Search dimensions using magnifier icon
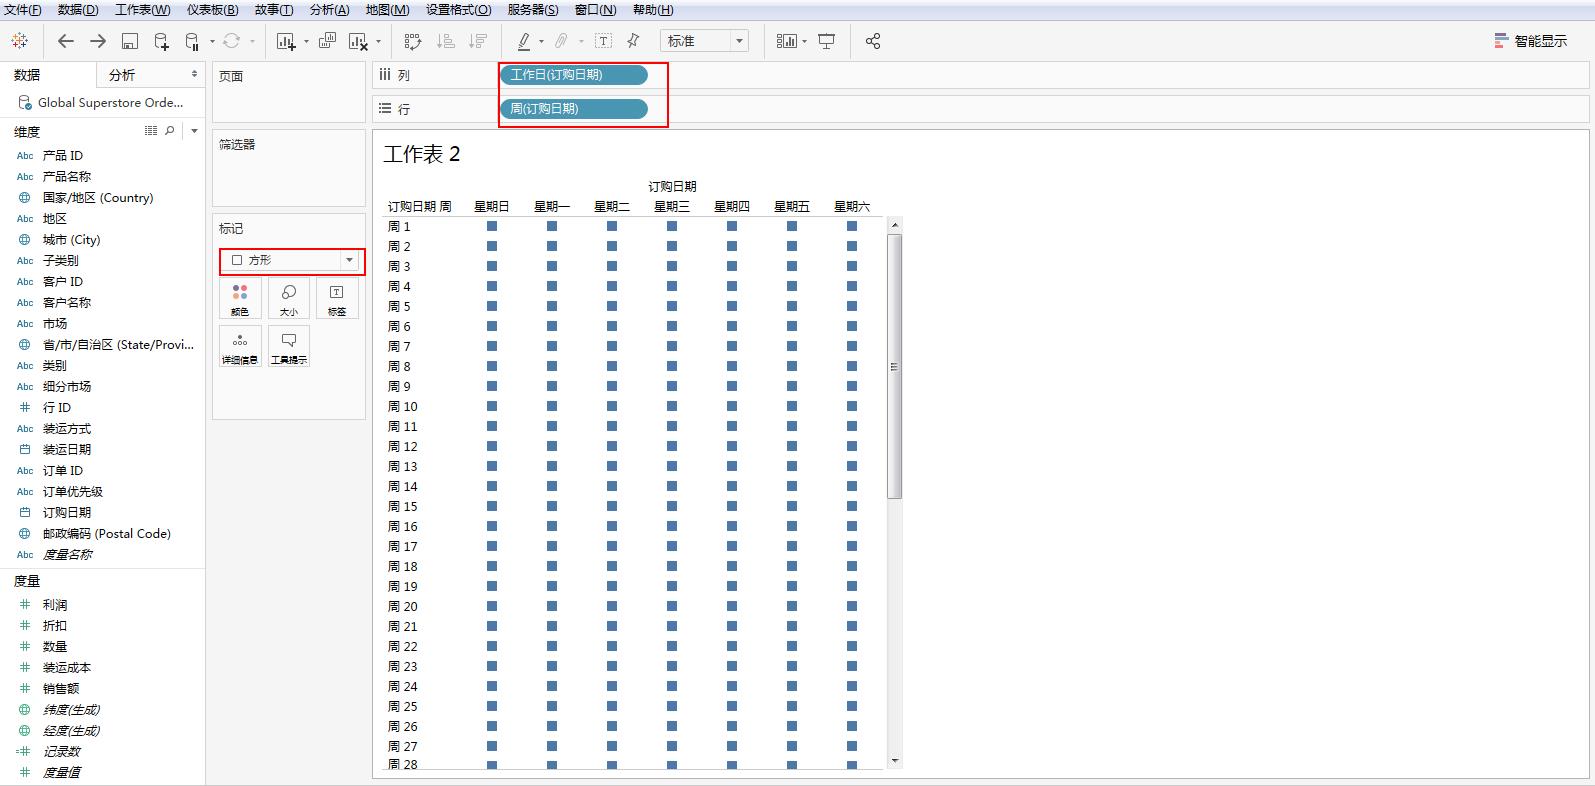The image size is (1595, 786). click(170, 131)
